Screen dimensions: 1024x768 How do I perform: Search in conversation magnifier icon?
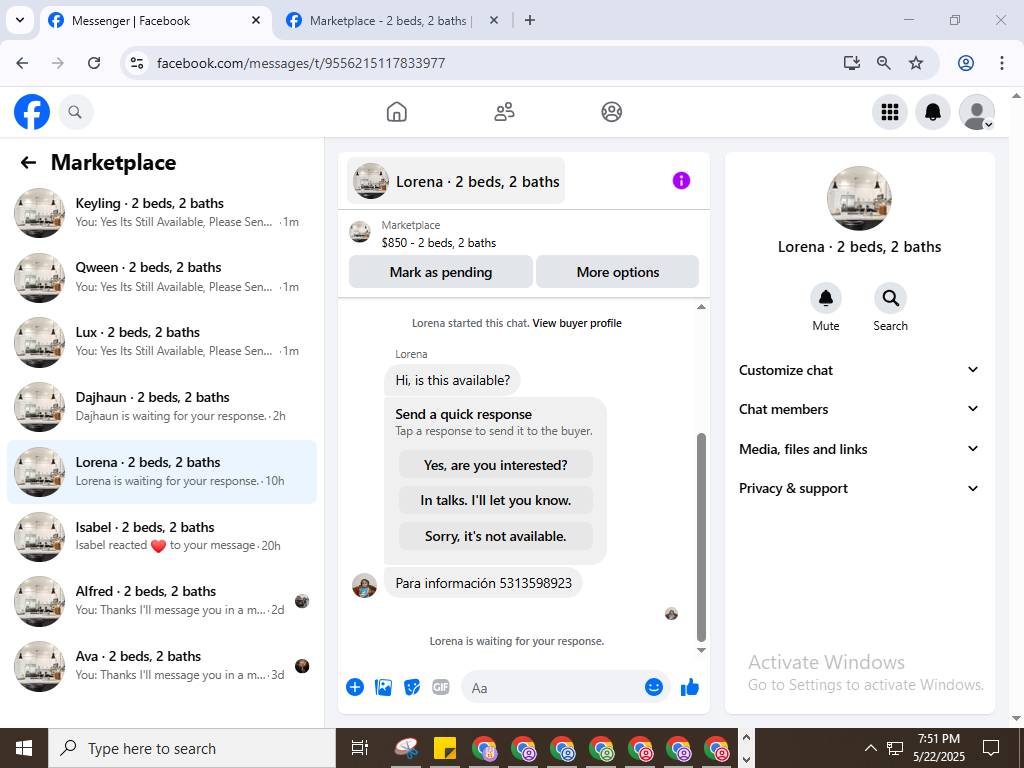pos(890,298)
